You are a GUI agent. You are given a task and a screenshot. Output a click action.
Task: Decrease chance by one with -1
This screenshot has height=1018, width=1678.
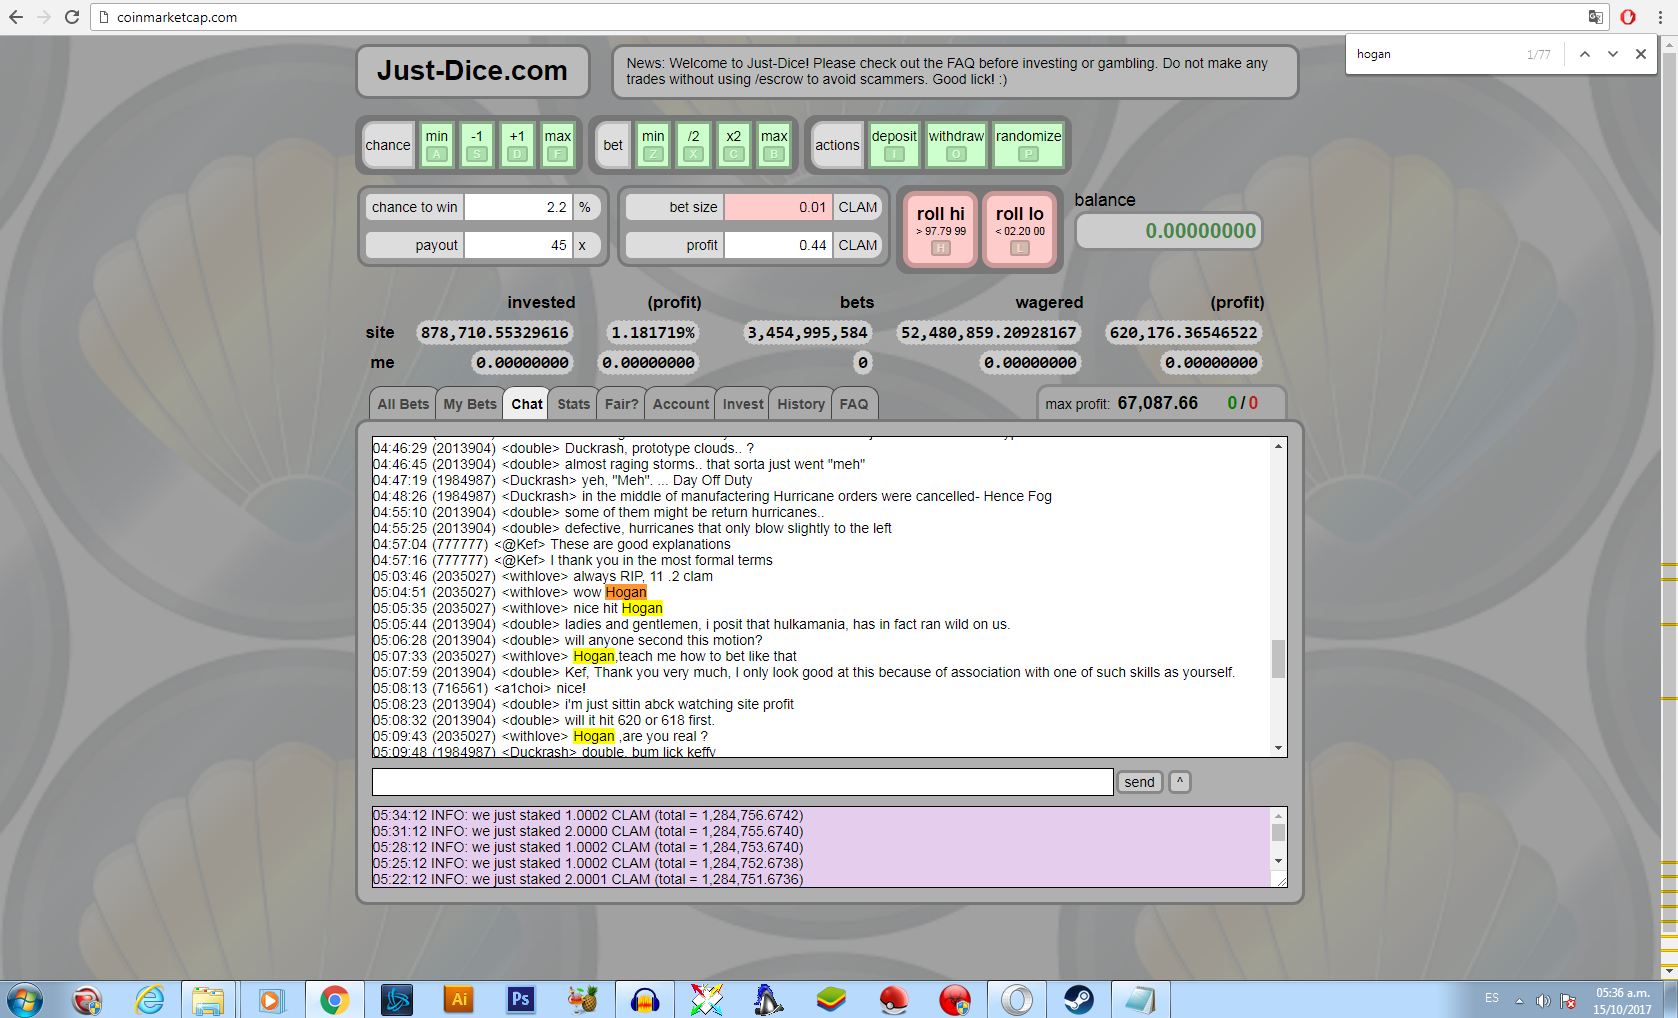(x=477, y=145)
